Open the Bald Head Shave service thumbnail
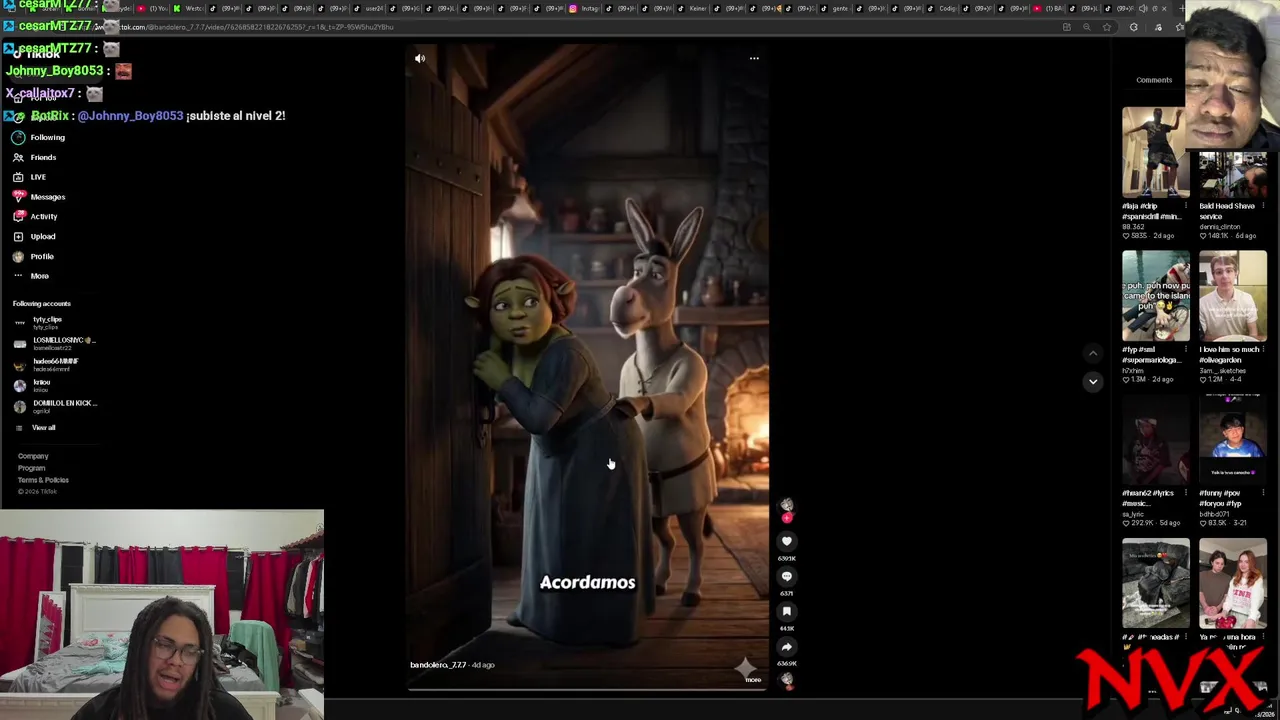This screenshot has width=1280, height=720. coord(1232,175)
